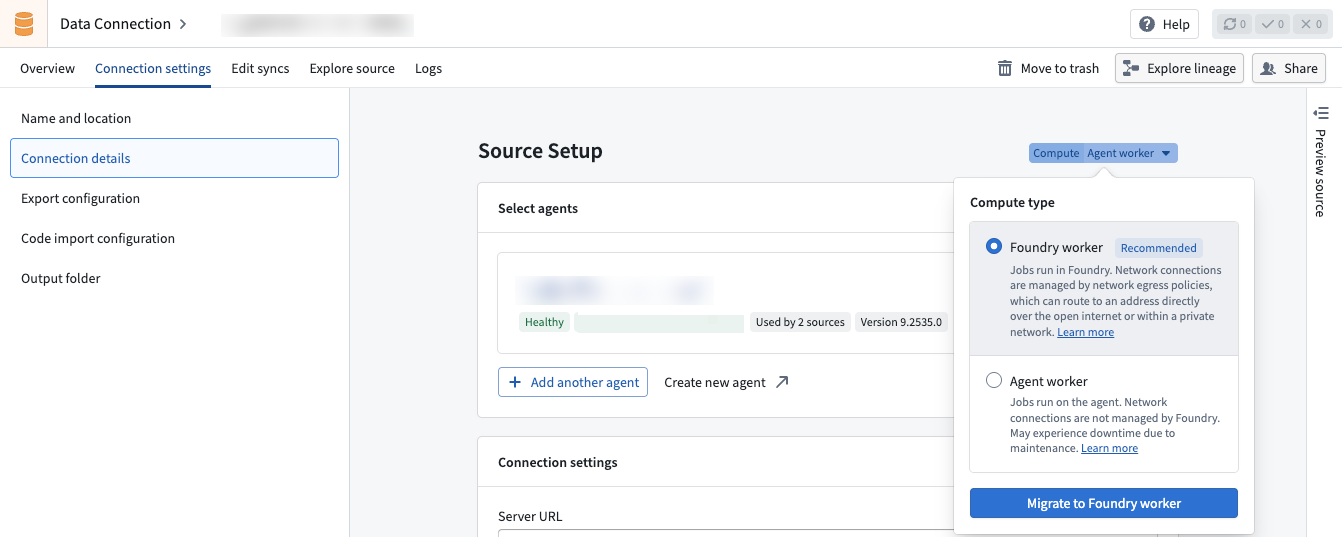Click the plus icon on Add another agent
The width and height of the screenshot is (1342, 537).
click(x=515, y=382)
